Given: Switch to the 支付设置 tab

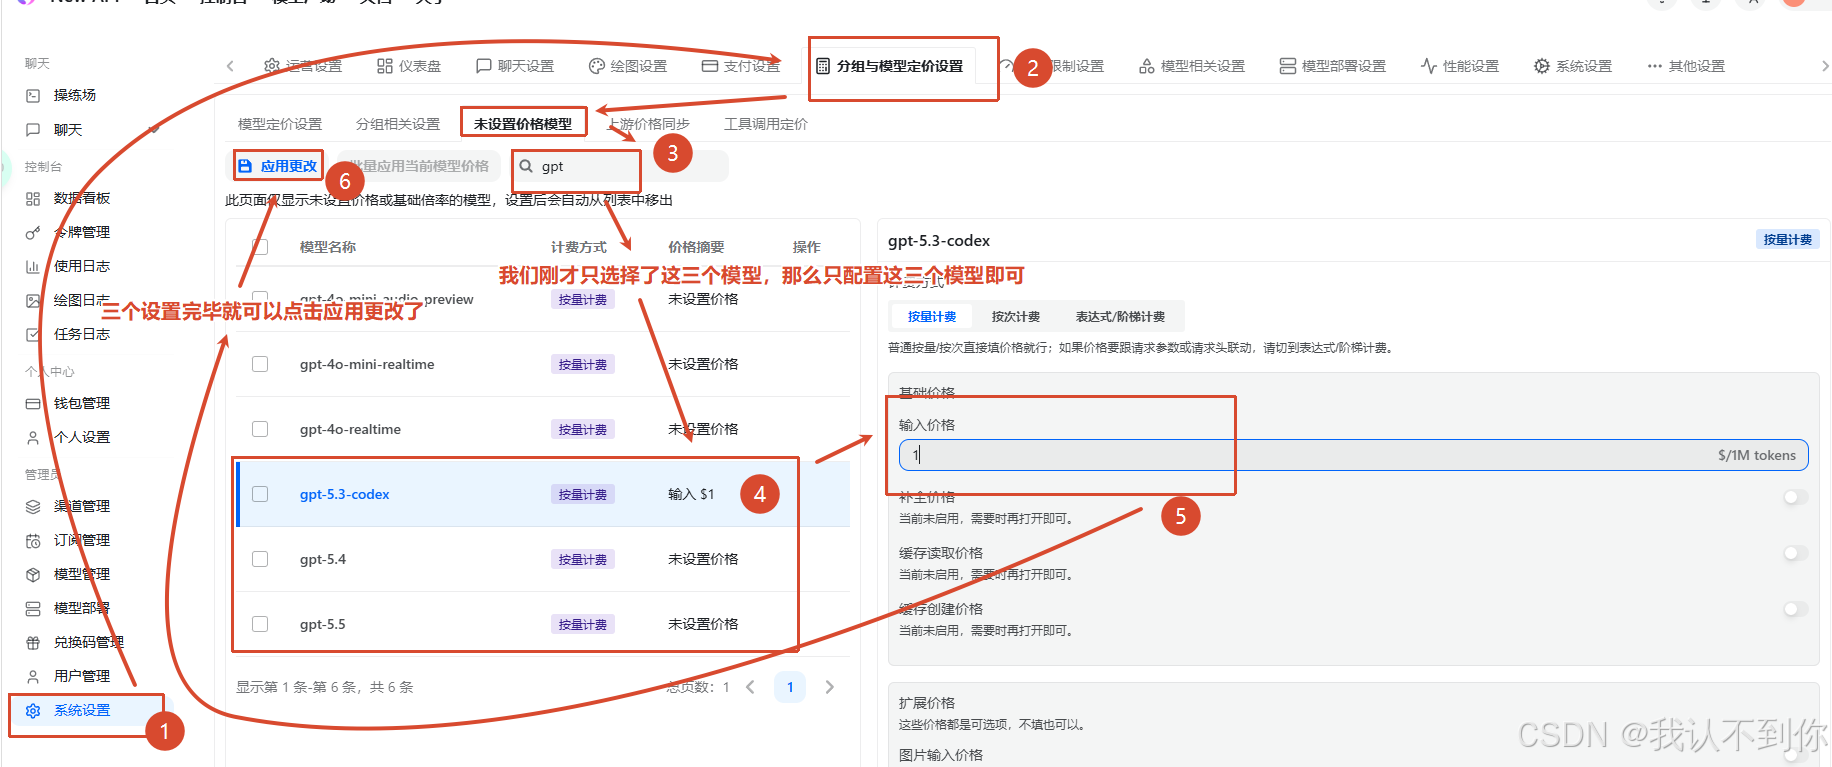Looking at the screenshot, I should coord(741,66).
